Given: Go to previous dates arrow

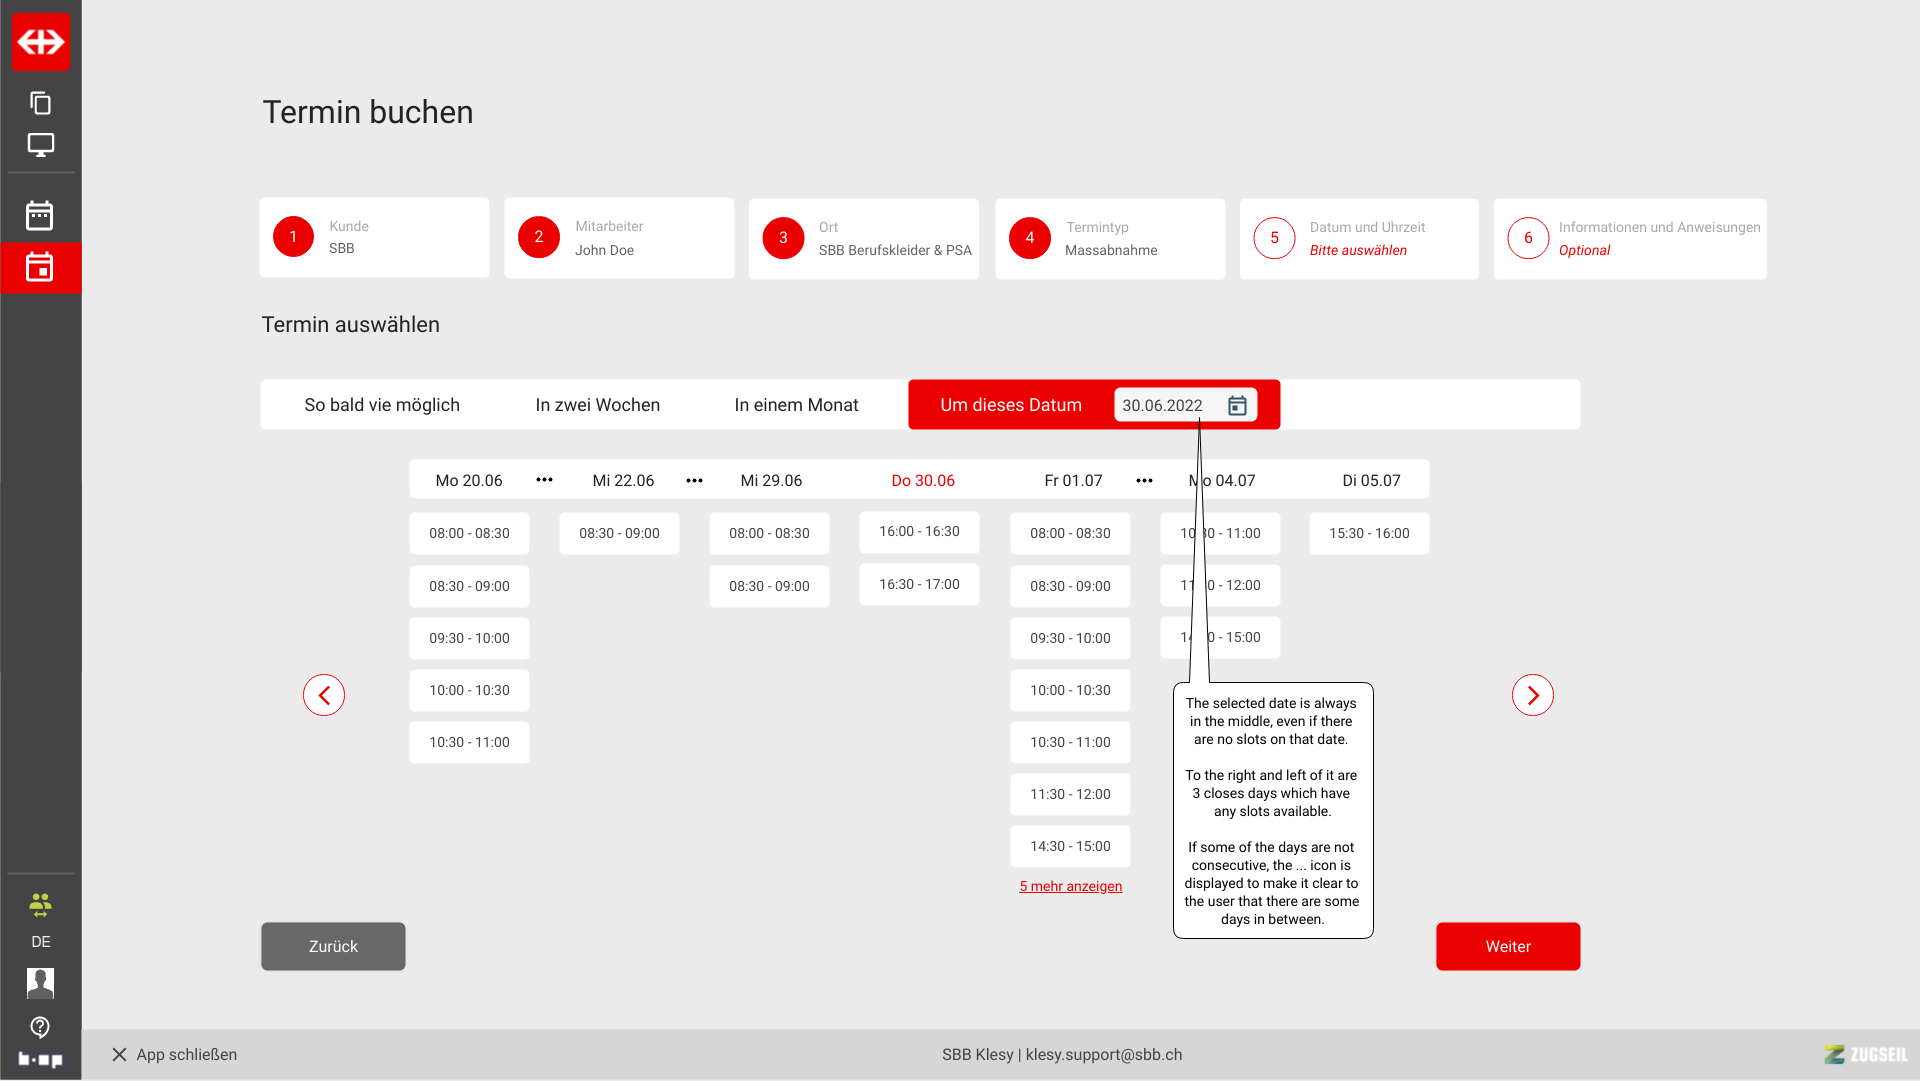Looking at the screenshot, I should click(x=324, y=695).
